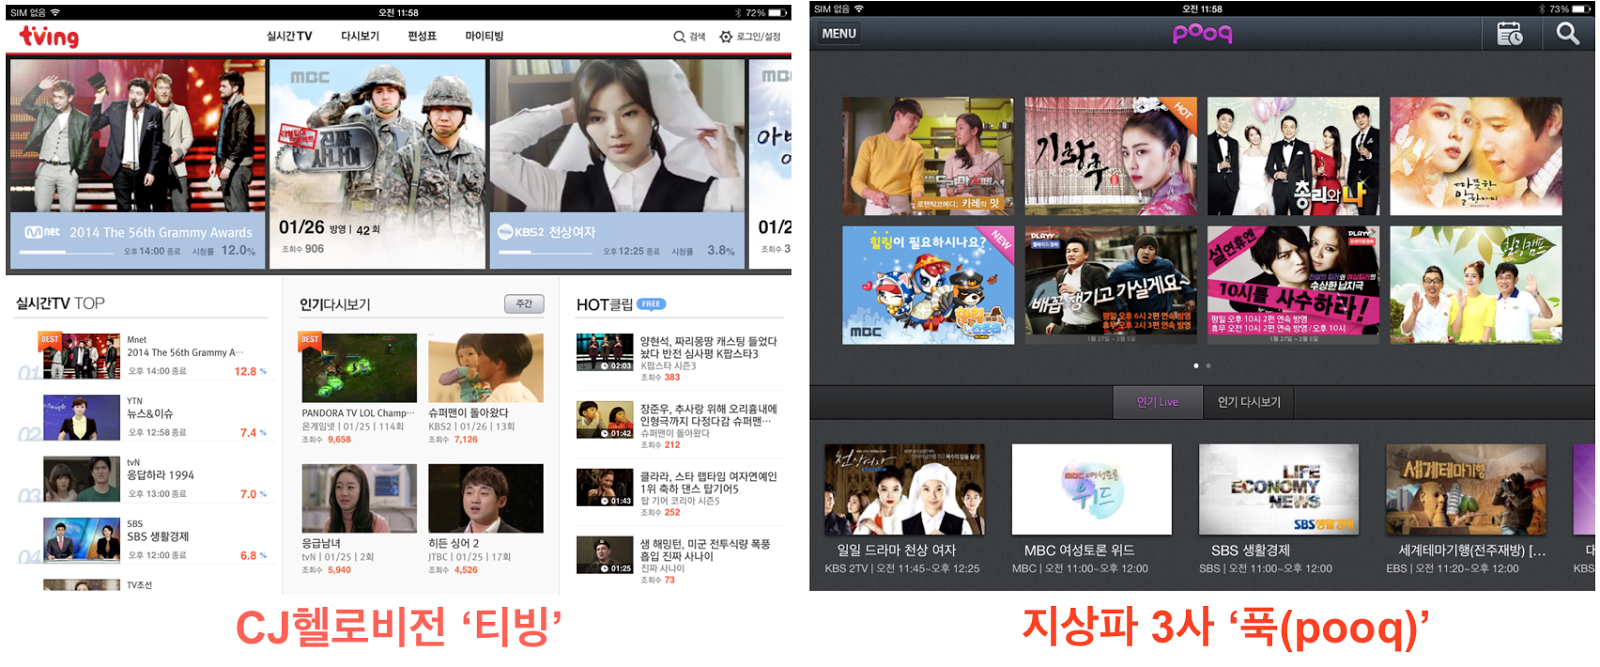
Task: Open '양현석, 짜리몽땅 캐스팅' clip title
Action: click(x=708, y=347)
